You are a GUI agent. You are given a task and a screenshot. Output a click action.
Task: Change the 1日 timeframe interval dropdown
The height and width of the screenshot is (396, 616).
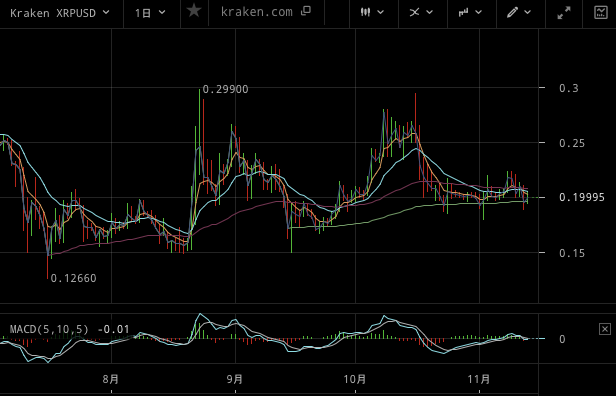[x=150, y=13]
